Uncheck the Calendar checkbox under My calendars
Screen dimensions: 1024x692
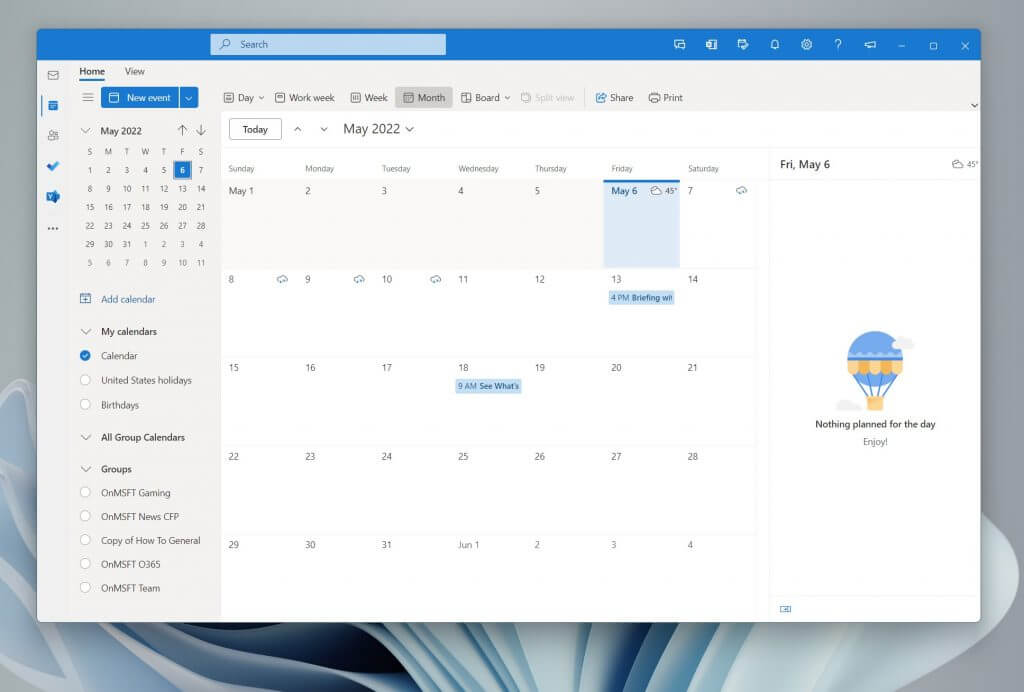tap(85, 356)
